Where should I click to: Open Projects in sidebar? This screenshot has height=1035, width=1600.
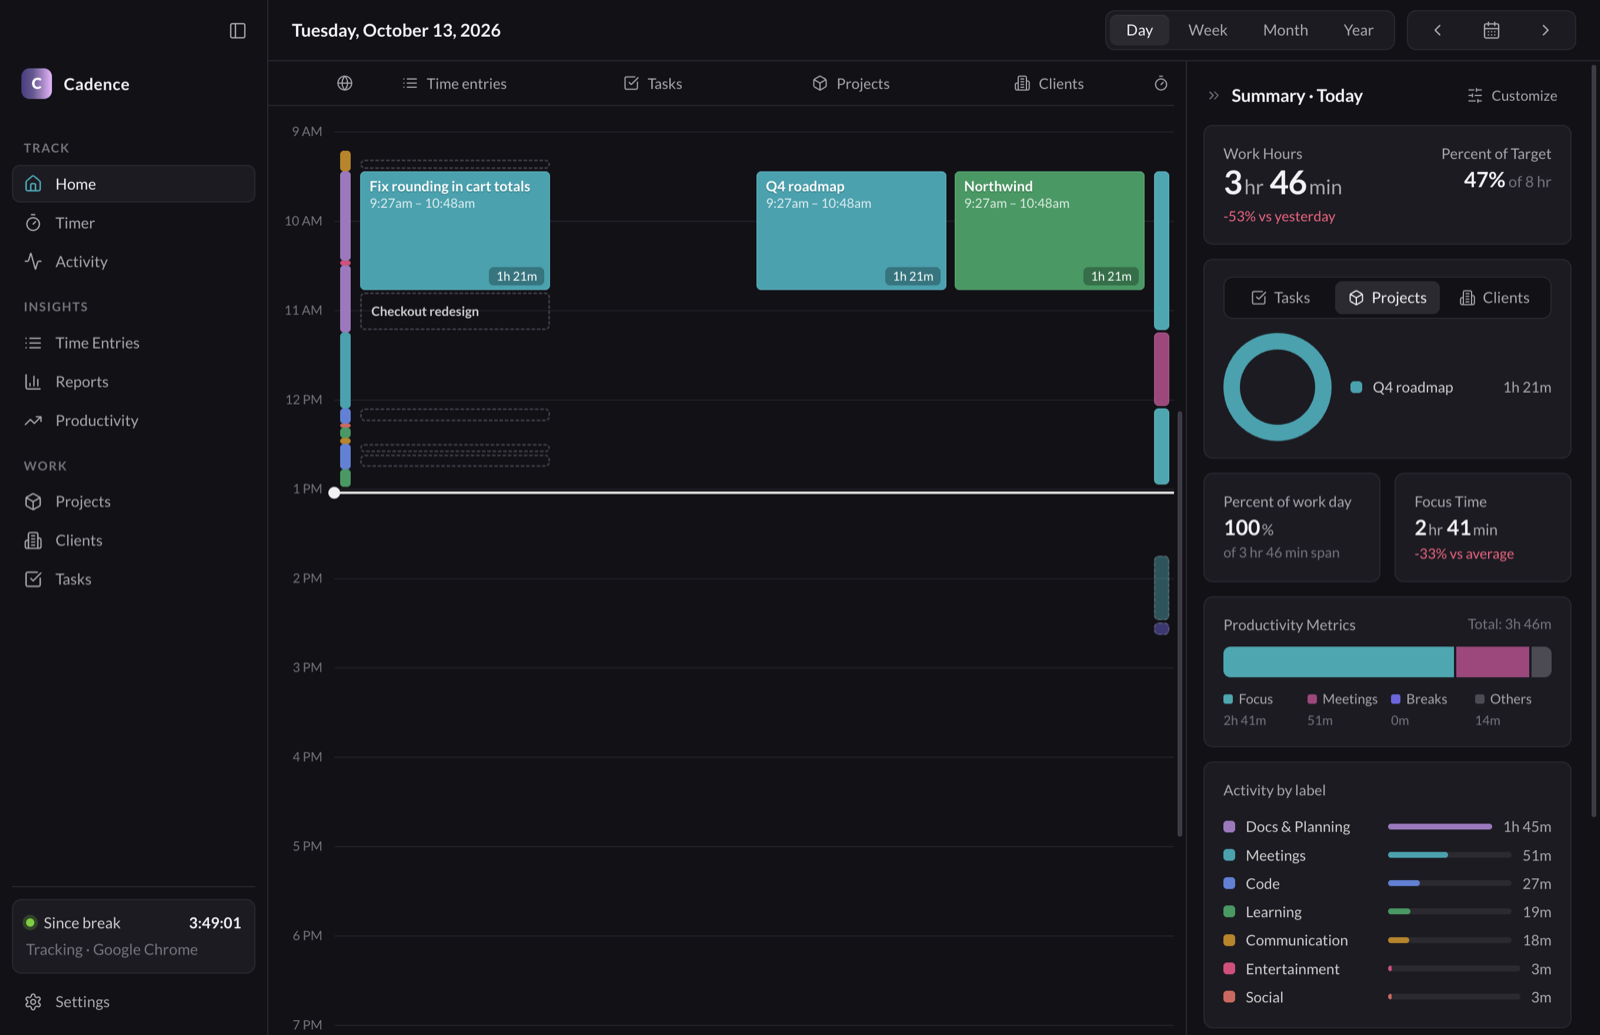coord(133,502)
